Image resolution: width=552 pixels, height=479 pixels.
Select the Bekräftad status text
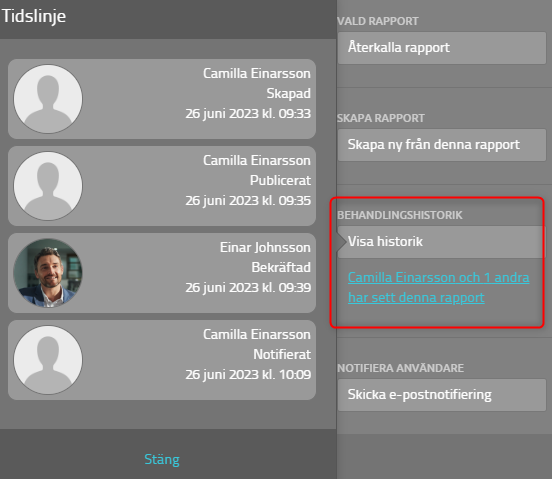coord(281,267)
